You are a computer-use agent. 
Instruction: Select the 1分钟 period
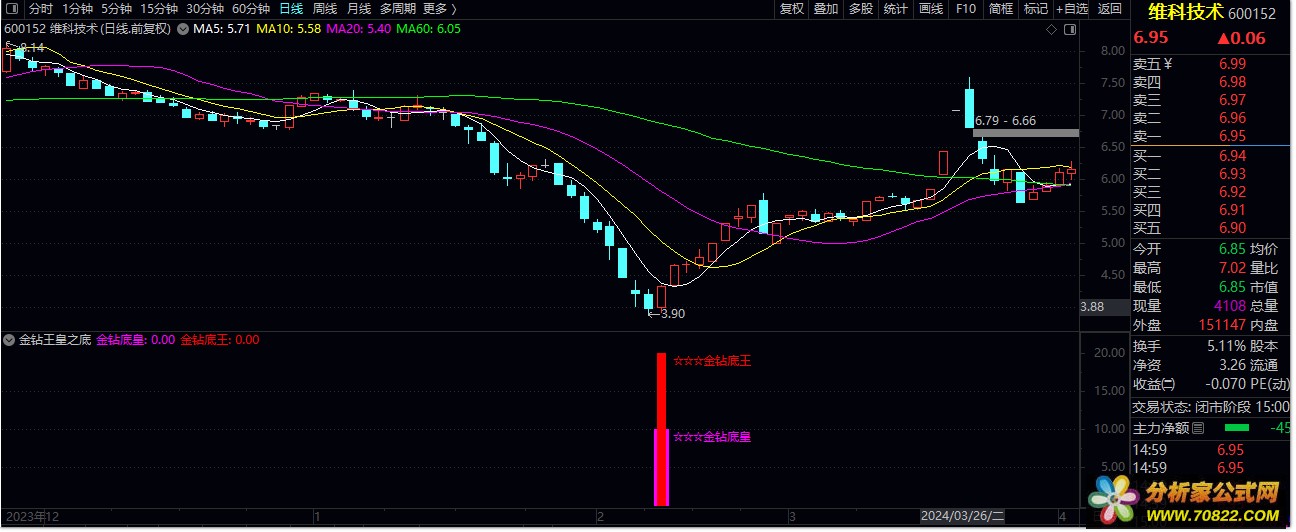(77, 9)
